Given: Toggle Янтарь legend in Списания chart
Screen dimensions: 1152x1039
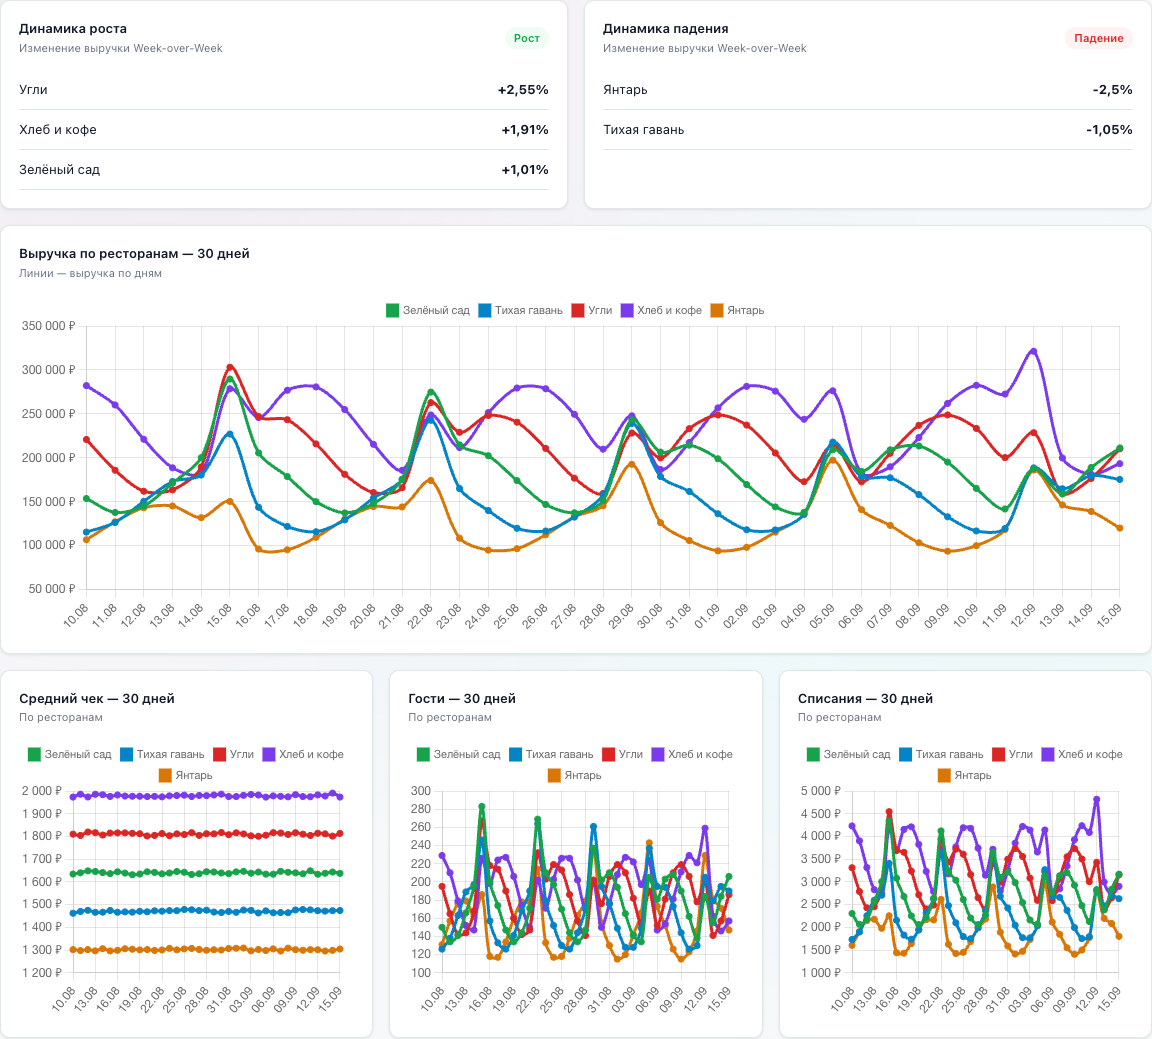Looking at the screenshot, I should pos(965,775).
